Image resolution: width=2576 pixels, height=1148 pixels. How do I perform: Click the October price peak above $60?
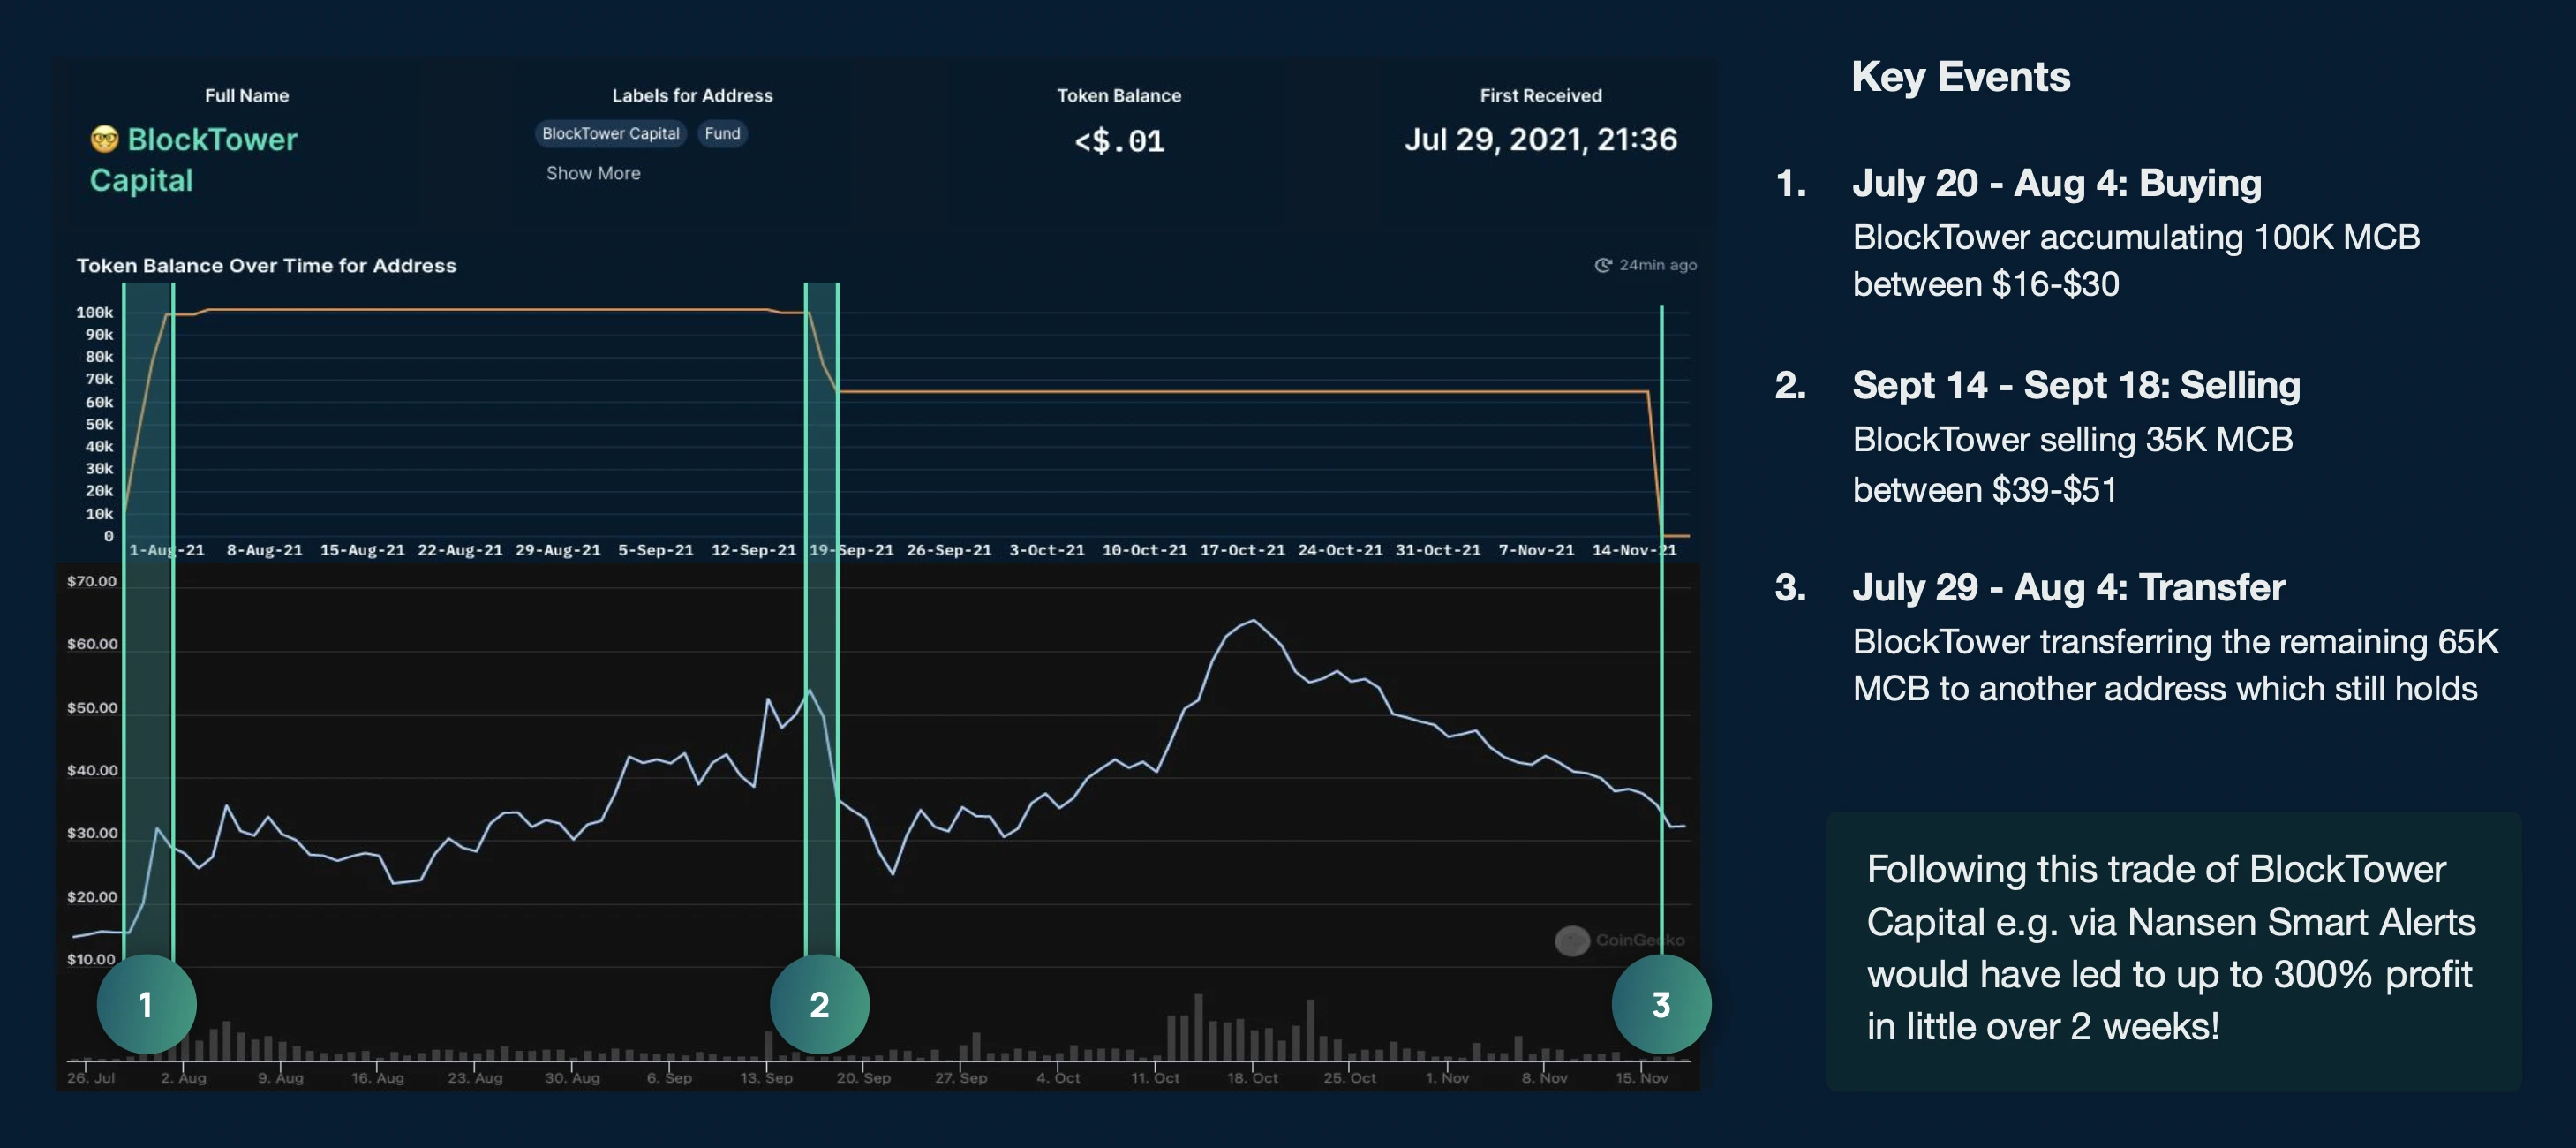point(1254,621)
